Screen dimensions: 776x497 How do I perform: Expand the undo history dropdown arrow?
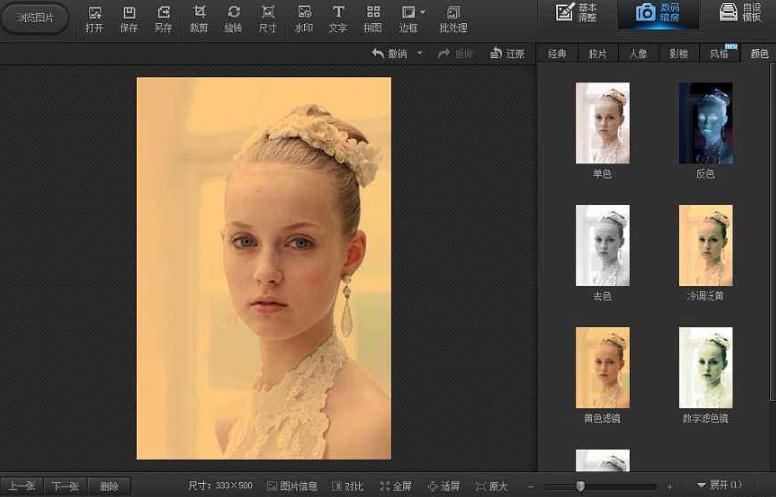[420, 53]
